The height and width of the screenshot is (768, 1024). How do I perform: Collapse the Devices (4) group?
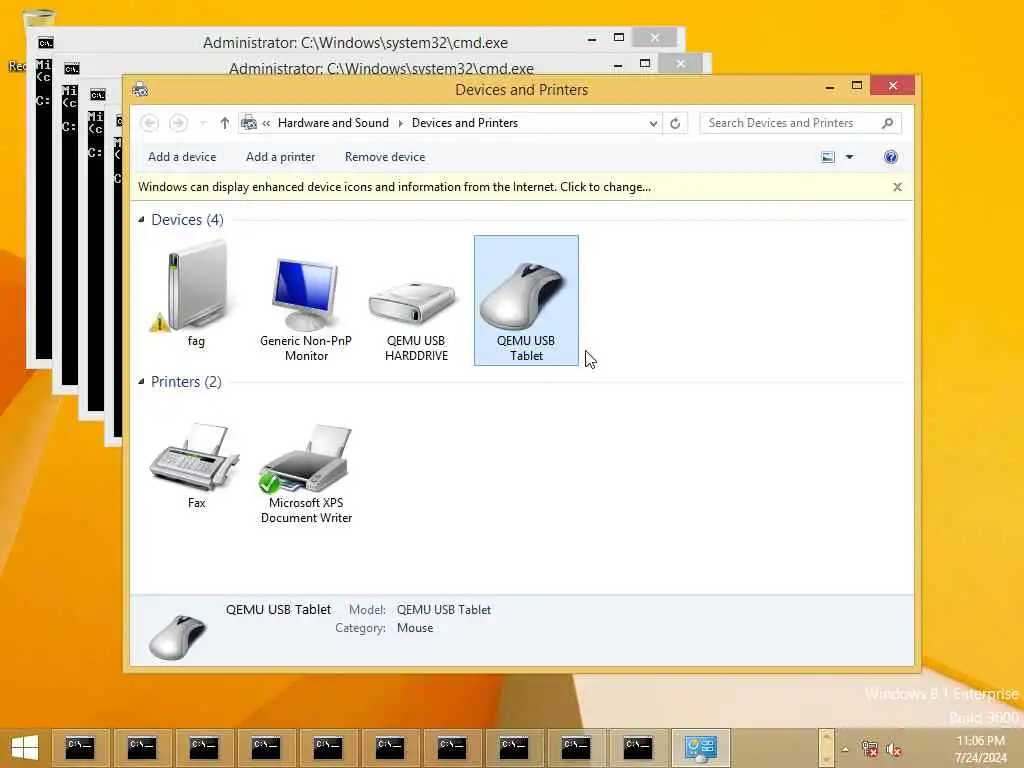[141, 220]
